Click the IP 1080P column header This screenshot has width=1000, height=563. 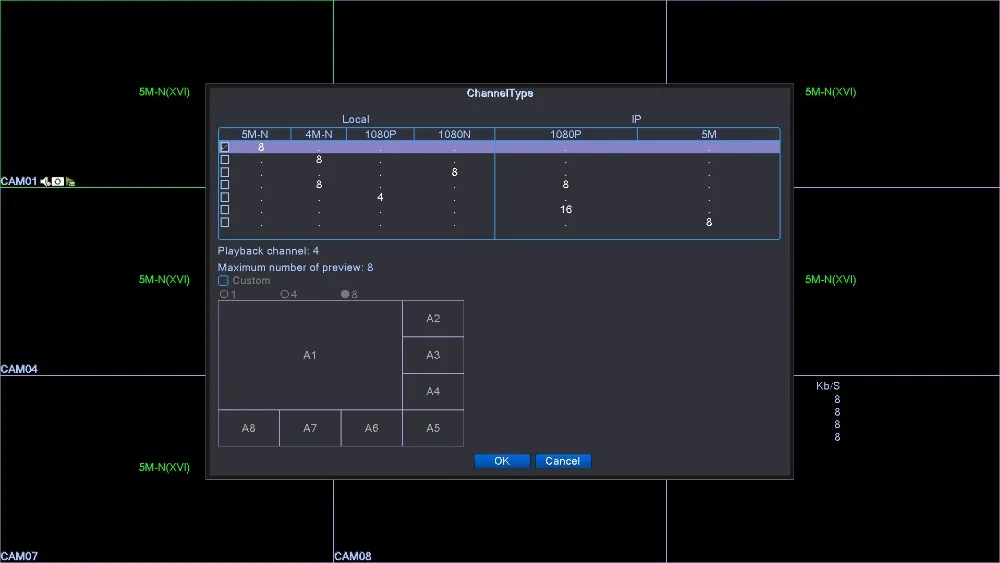(x=566, y=134)
